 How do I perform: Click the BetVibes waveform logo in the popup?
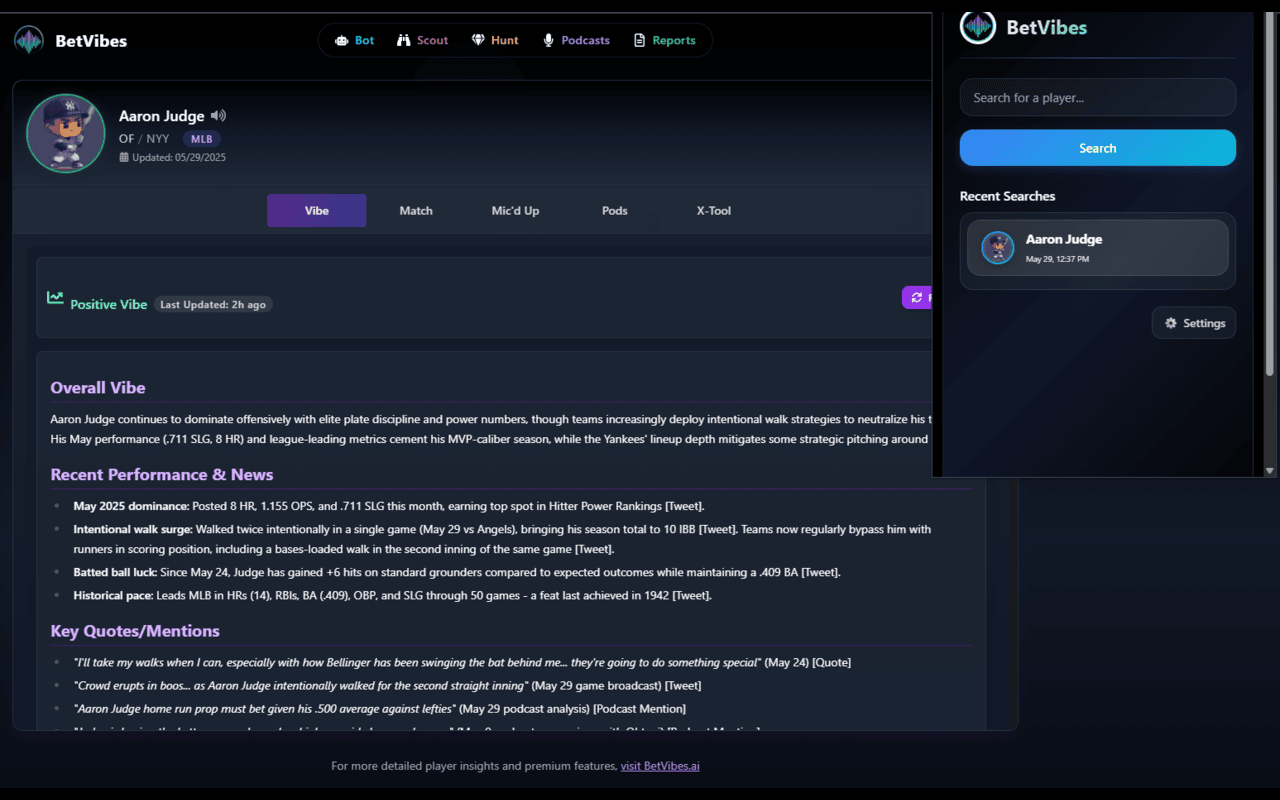978,27
